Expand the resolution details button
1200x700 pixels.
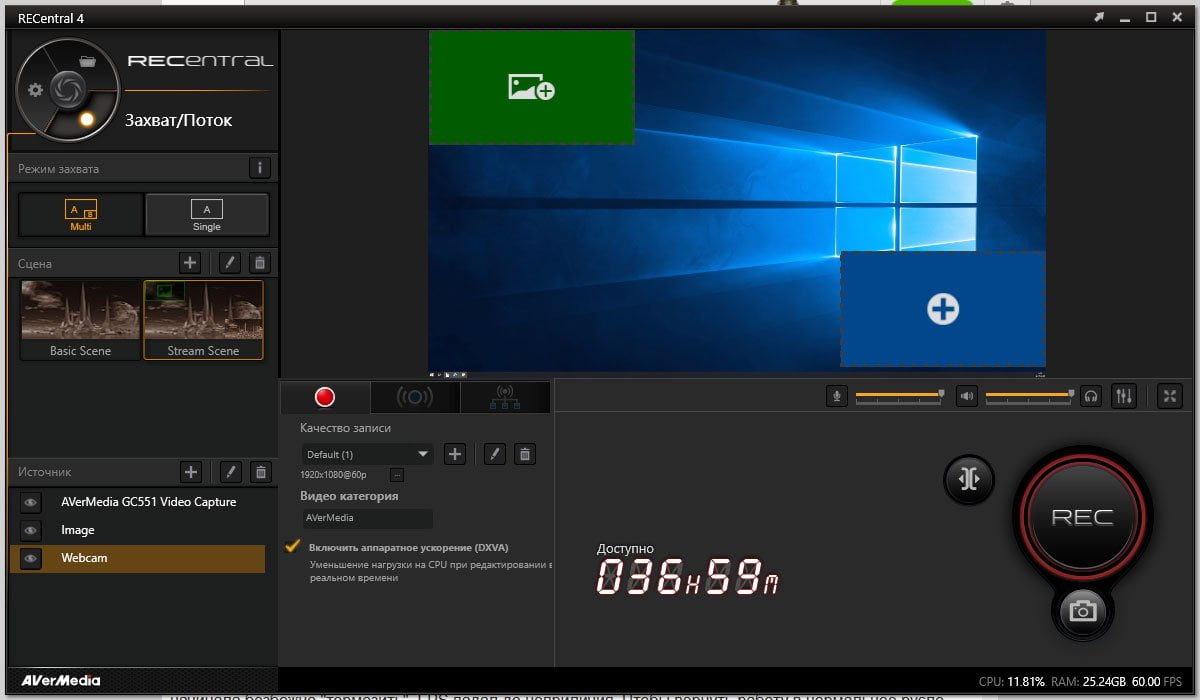click(397, 475)
